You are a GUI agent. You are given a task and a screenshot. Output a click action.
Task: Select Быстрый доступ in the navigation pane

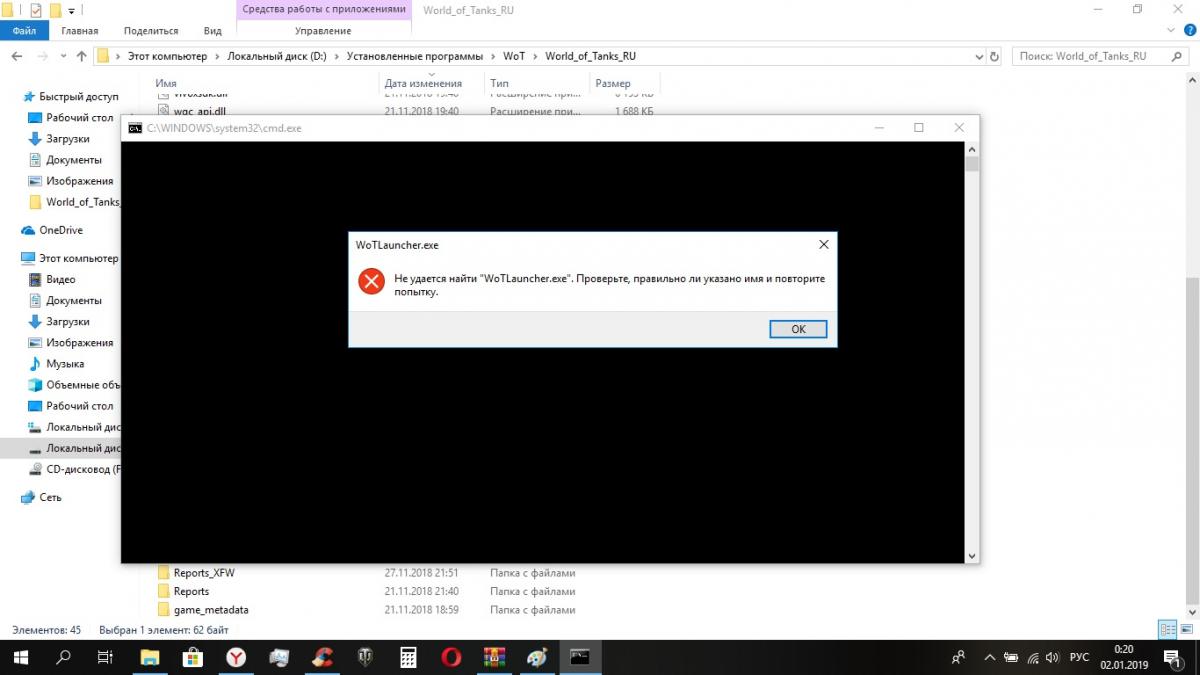tap(78, 97)
